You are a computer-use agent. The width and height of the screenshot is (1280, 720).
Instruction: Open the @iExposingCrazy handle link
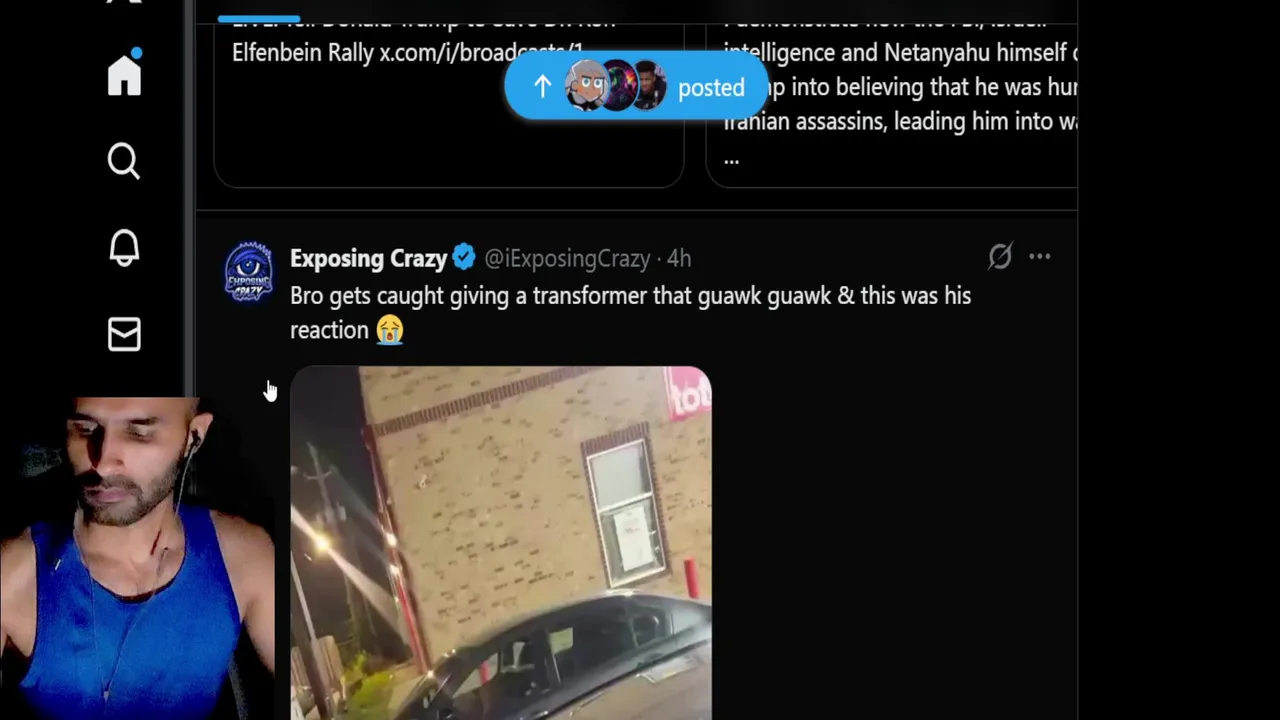point(567,258)
